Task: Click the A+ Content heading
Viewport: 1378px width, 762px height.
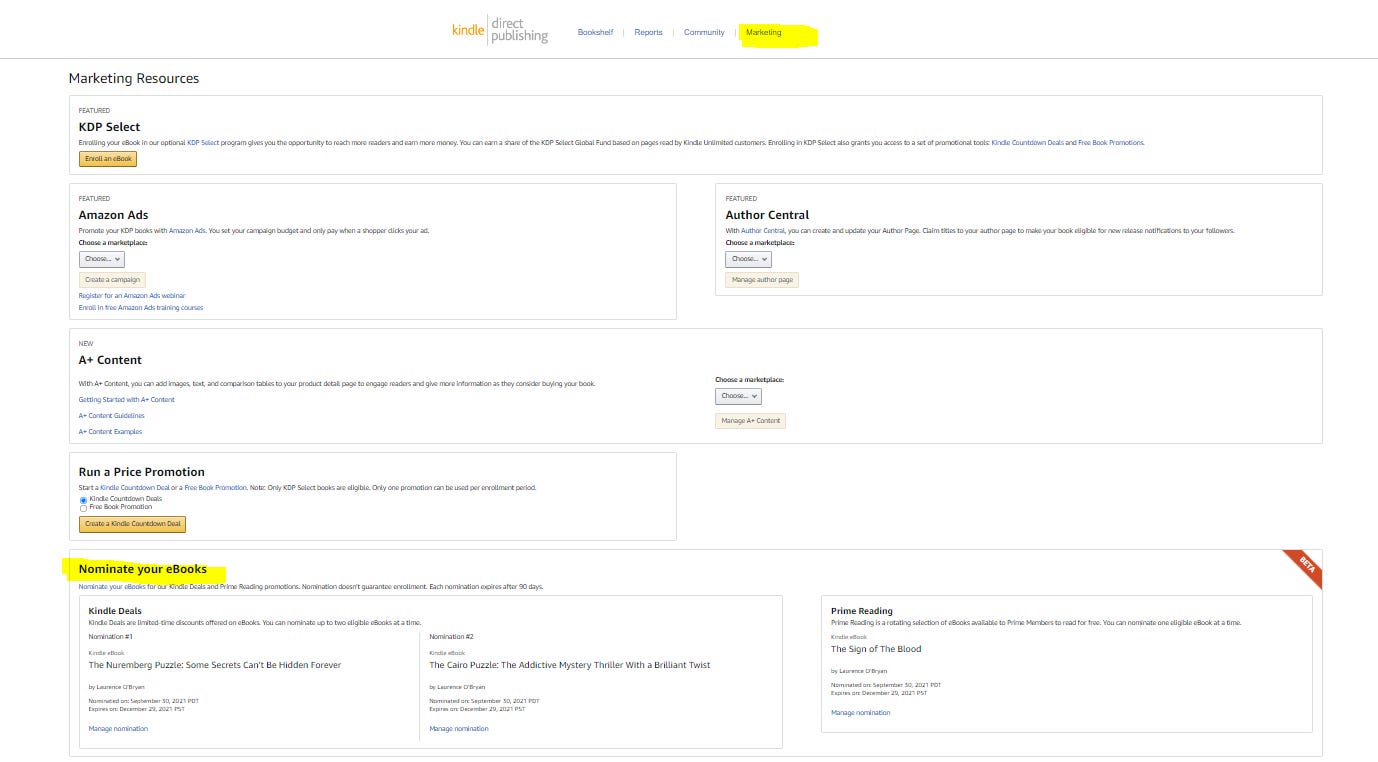Action: (x=110, y=360)
